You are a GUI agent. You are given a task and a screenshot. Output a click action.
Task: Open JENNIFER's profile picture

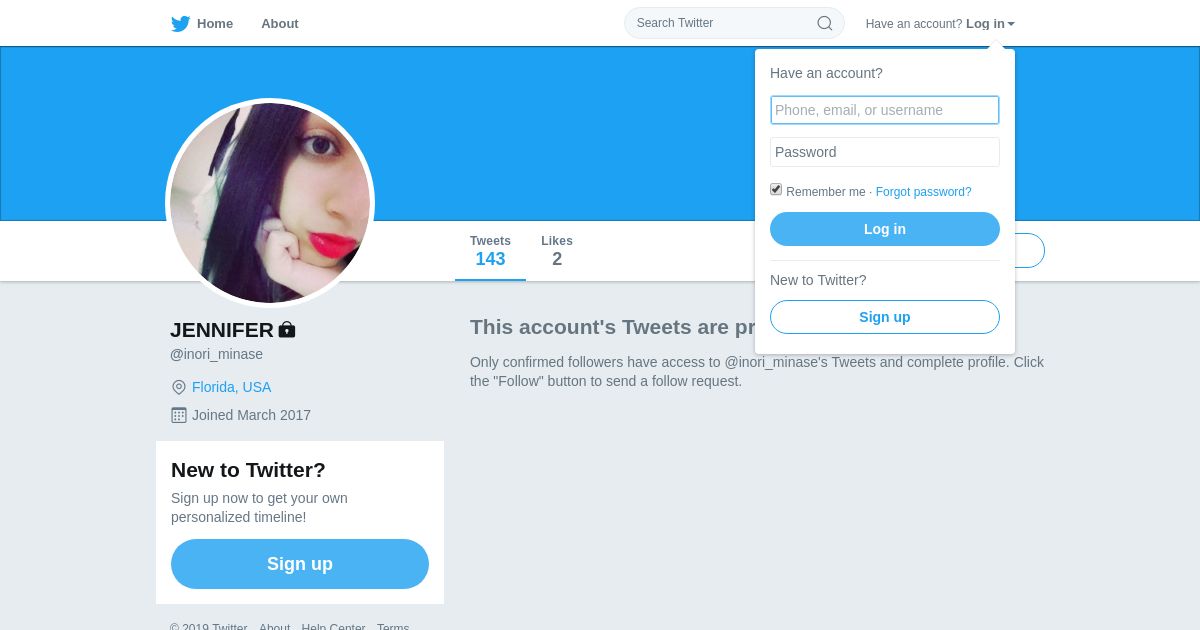(270, 203)
